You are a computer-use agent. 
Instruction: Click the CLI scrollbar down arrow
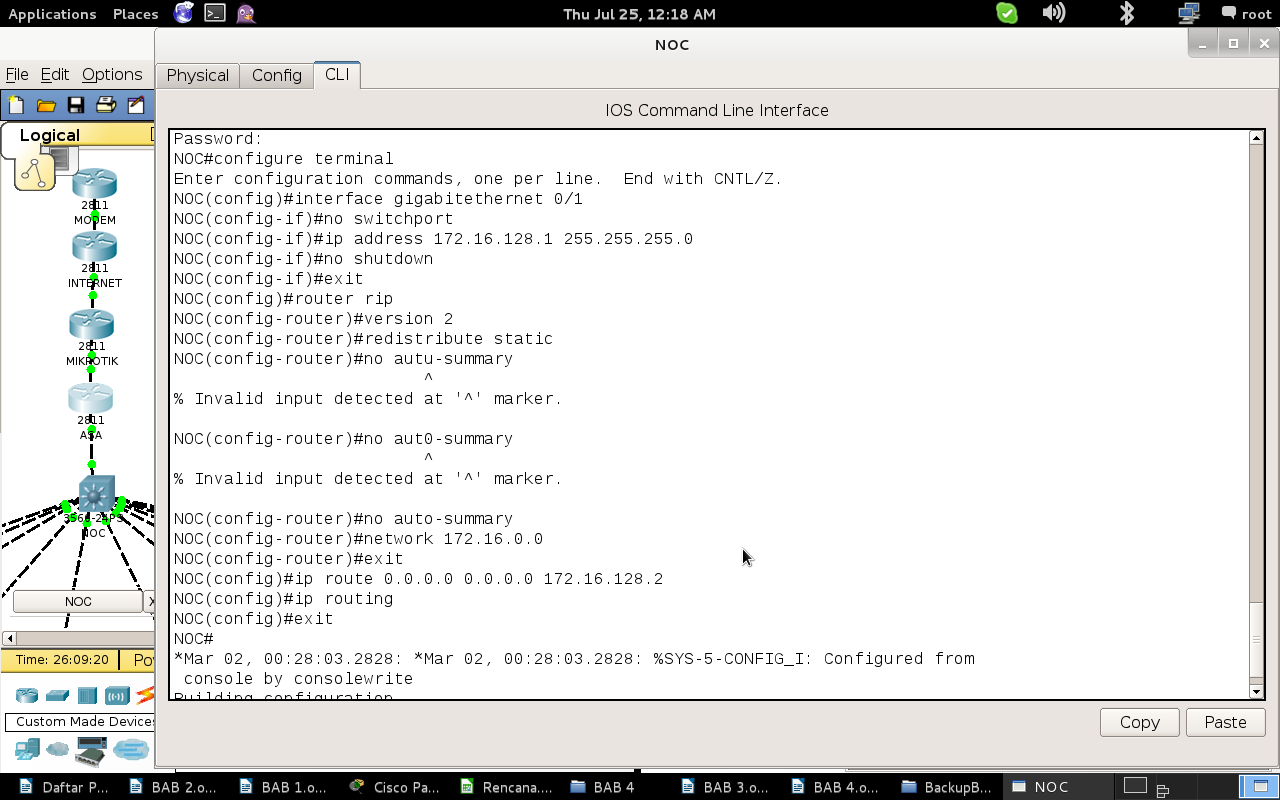pos(1257,691)
